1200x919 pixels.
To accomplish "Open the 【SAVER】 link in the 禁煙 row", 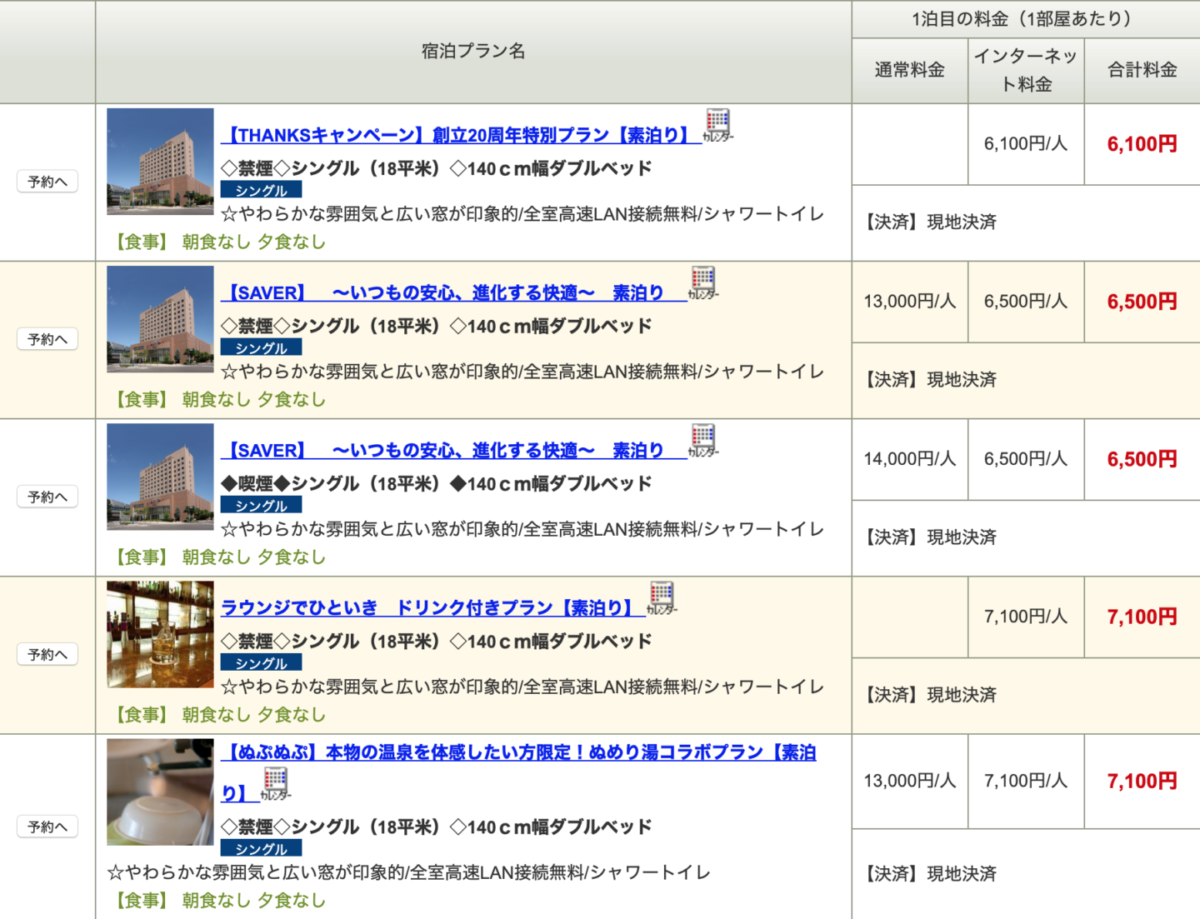I will pyautogui.click(x=453, y=293).
